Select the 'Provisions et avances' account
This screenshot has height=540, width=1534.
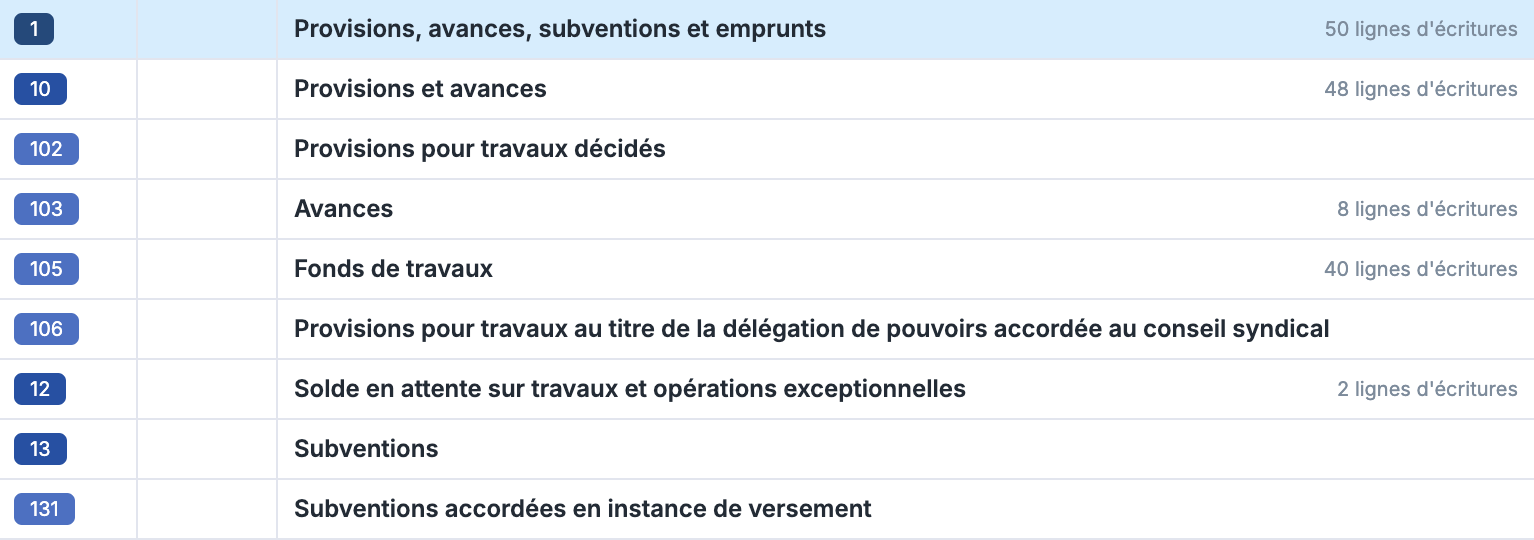point(420,89)
